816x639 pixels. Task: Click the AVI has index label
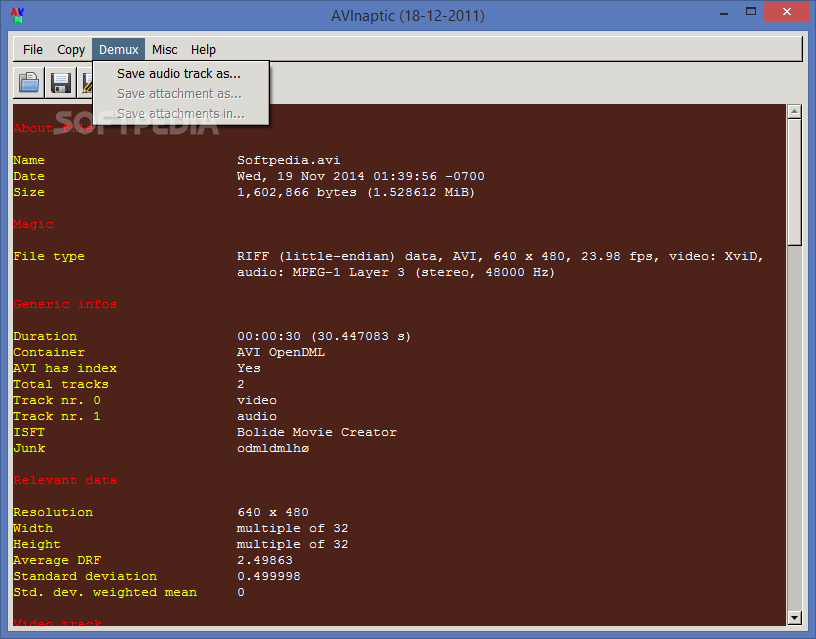[x=65, y=368]
